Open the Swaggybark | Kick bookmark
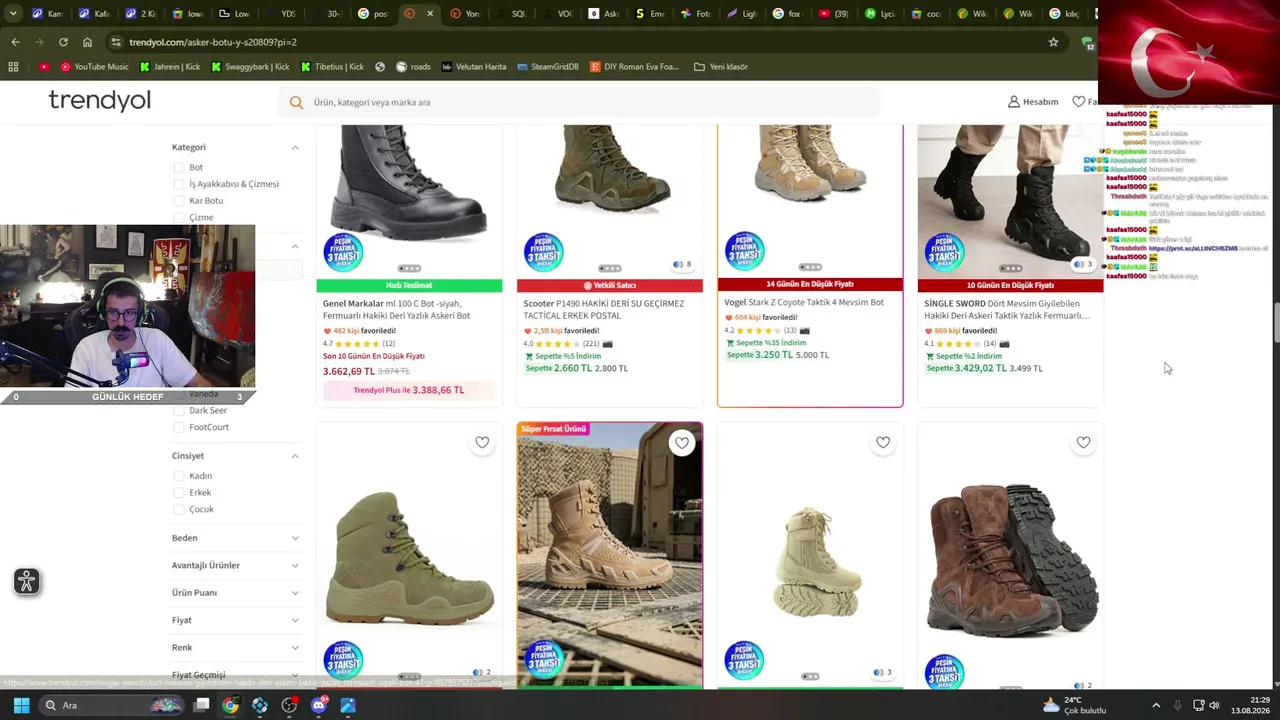Viewport: 1280px width, 720px height. pyautogui.click(x=250, y=67)
